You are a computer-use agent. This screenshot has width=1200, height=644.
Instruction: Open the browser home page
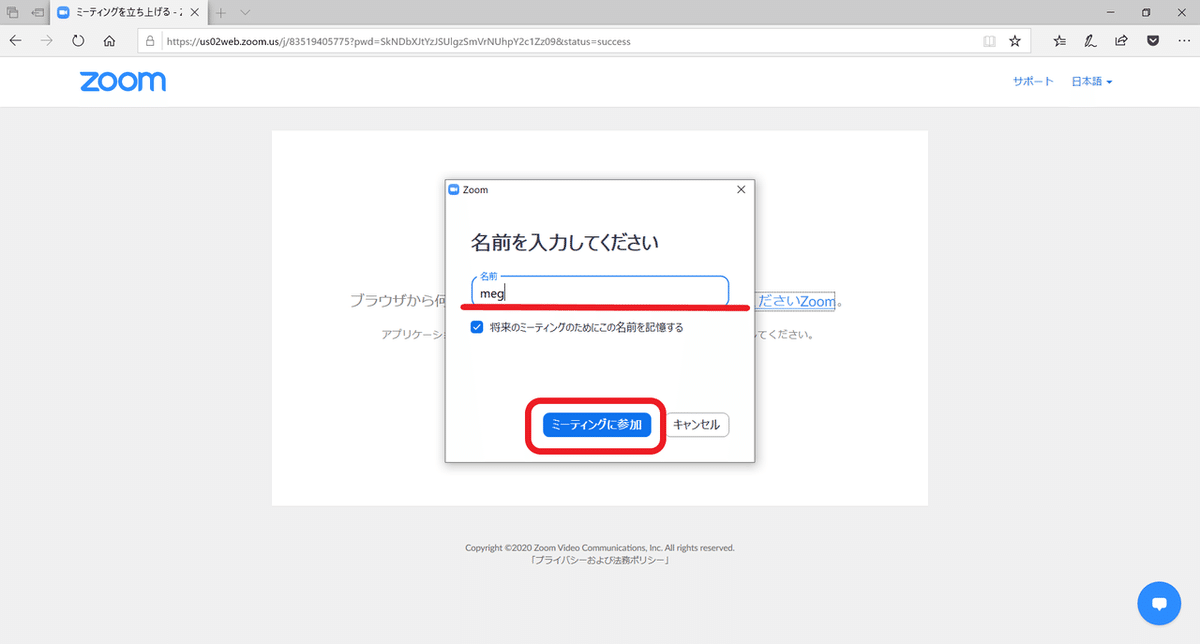[108, 41]
